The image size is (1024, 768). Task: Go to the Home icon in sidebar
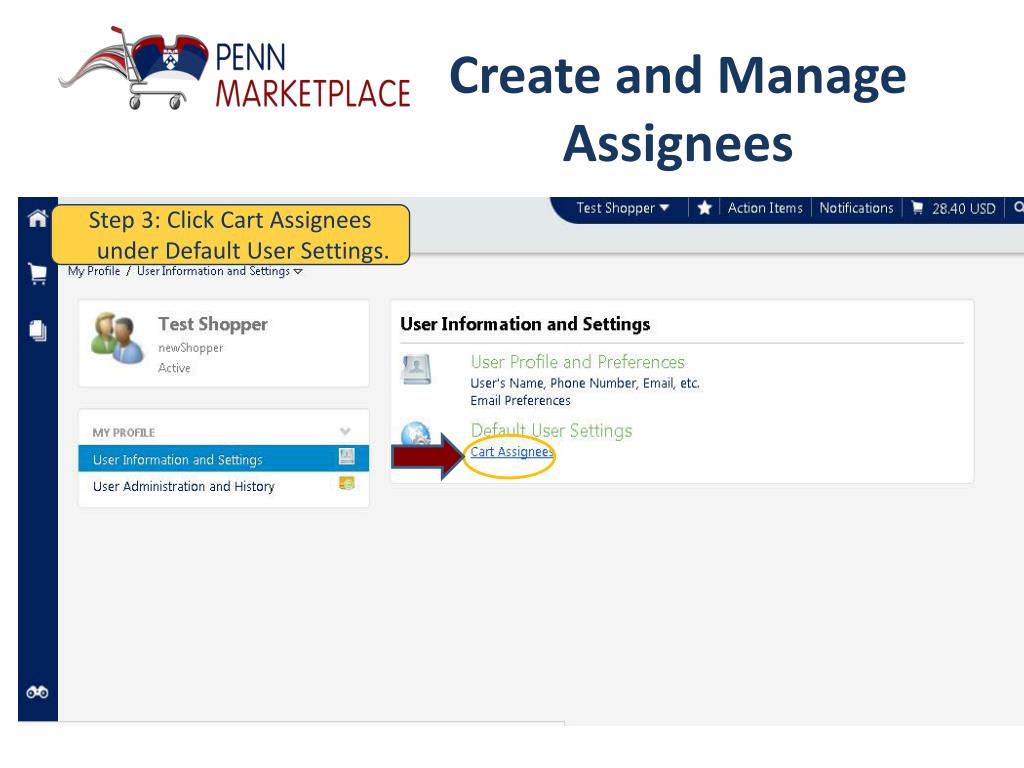pos(38,218)
